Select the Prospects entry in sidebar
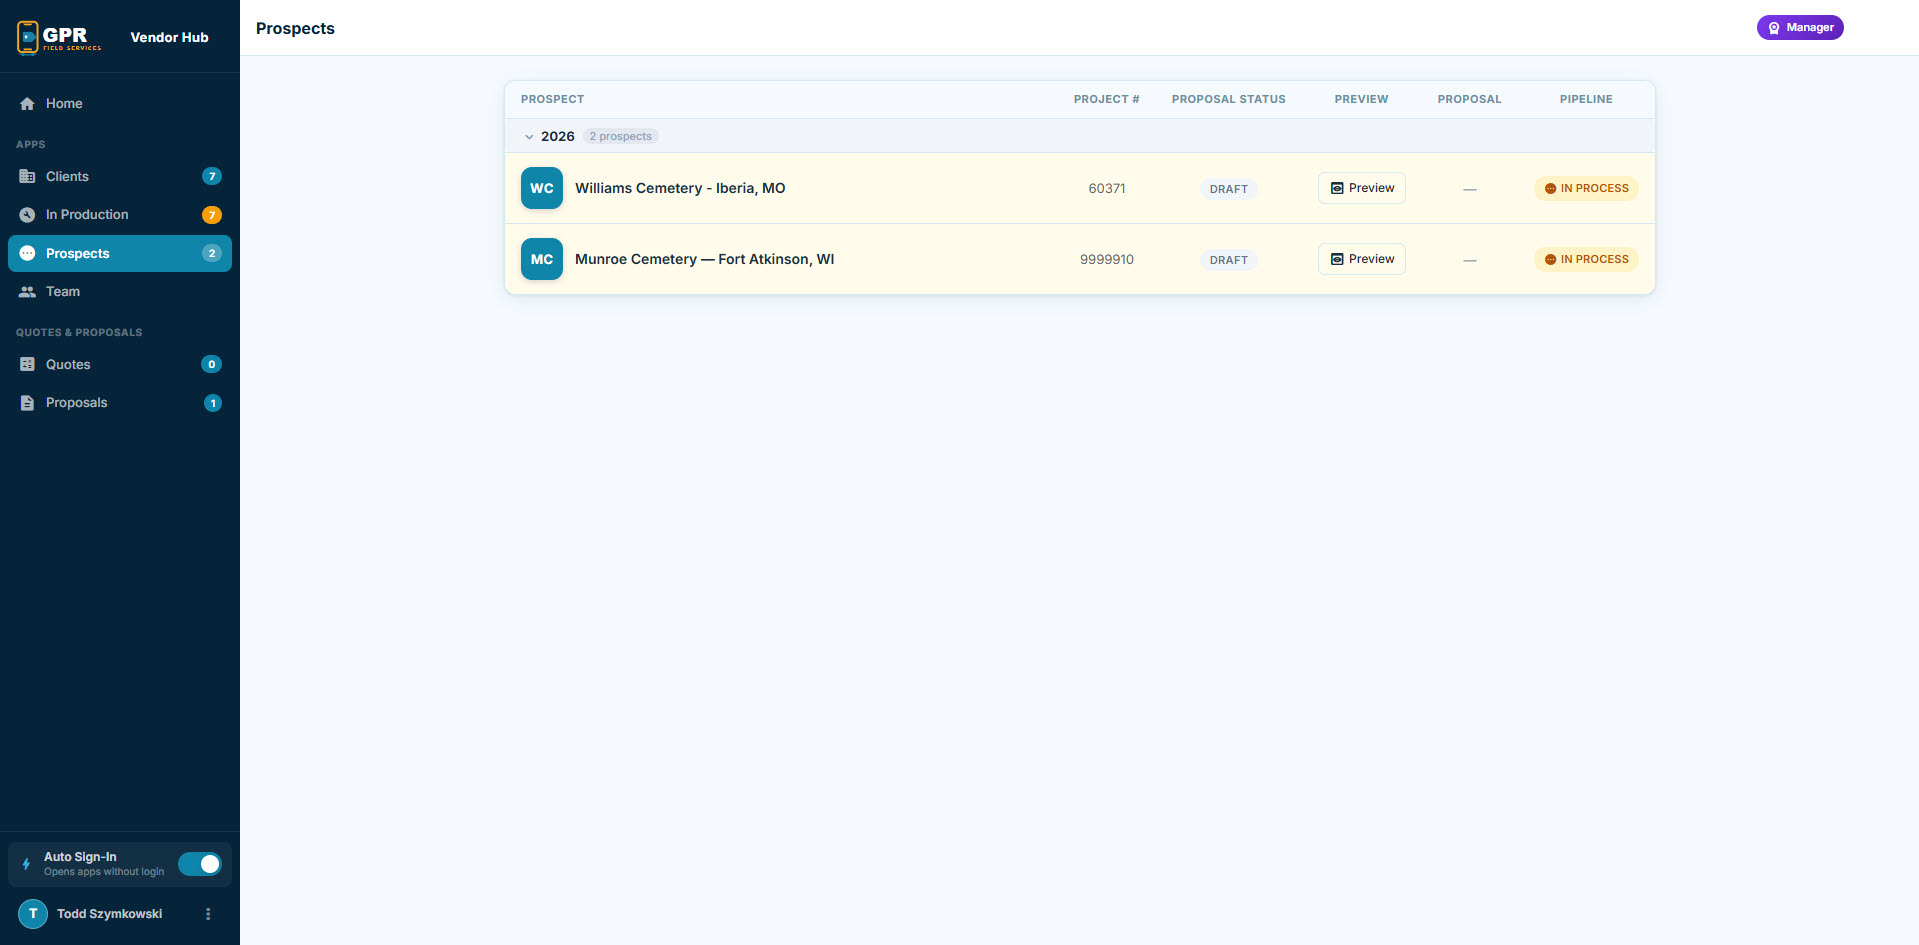 [79, 253]
